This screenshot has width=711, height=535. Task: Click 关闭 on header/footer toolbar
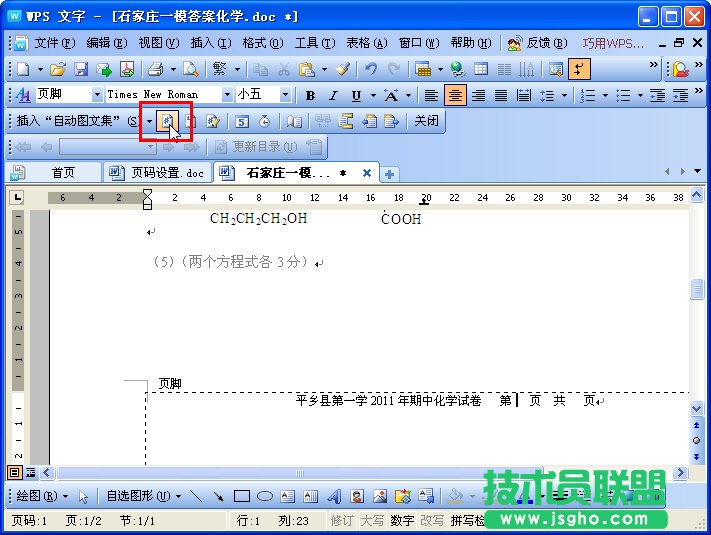click(426, 121)
